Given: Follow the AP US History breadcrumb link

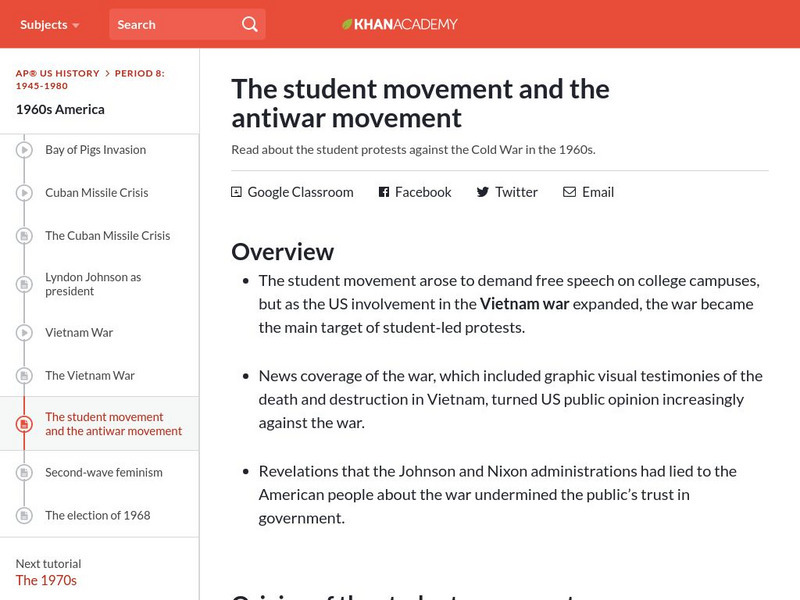Looking at the screenshot, I should (x=58, y=73).
